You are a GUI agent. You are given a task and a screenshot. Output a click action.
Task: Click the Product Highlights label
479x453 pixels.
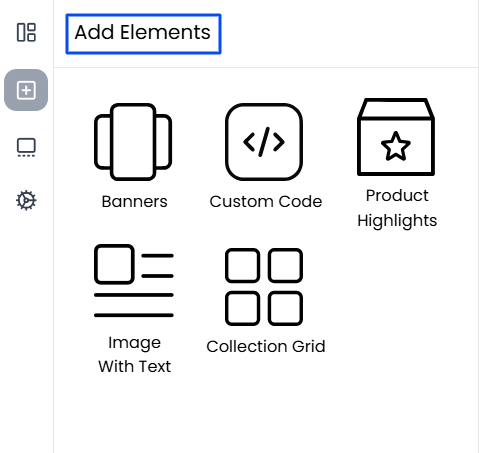point(397,208)
